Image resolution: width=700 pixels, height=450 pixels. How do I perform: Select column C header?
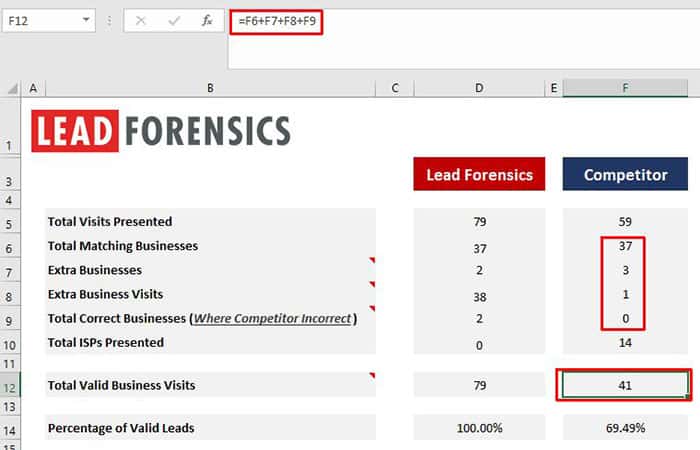coord(395,88)
